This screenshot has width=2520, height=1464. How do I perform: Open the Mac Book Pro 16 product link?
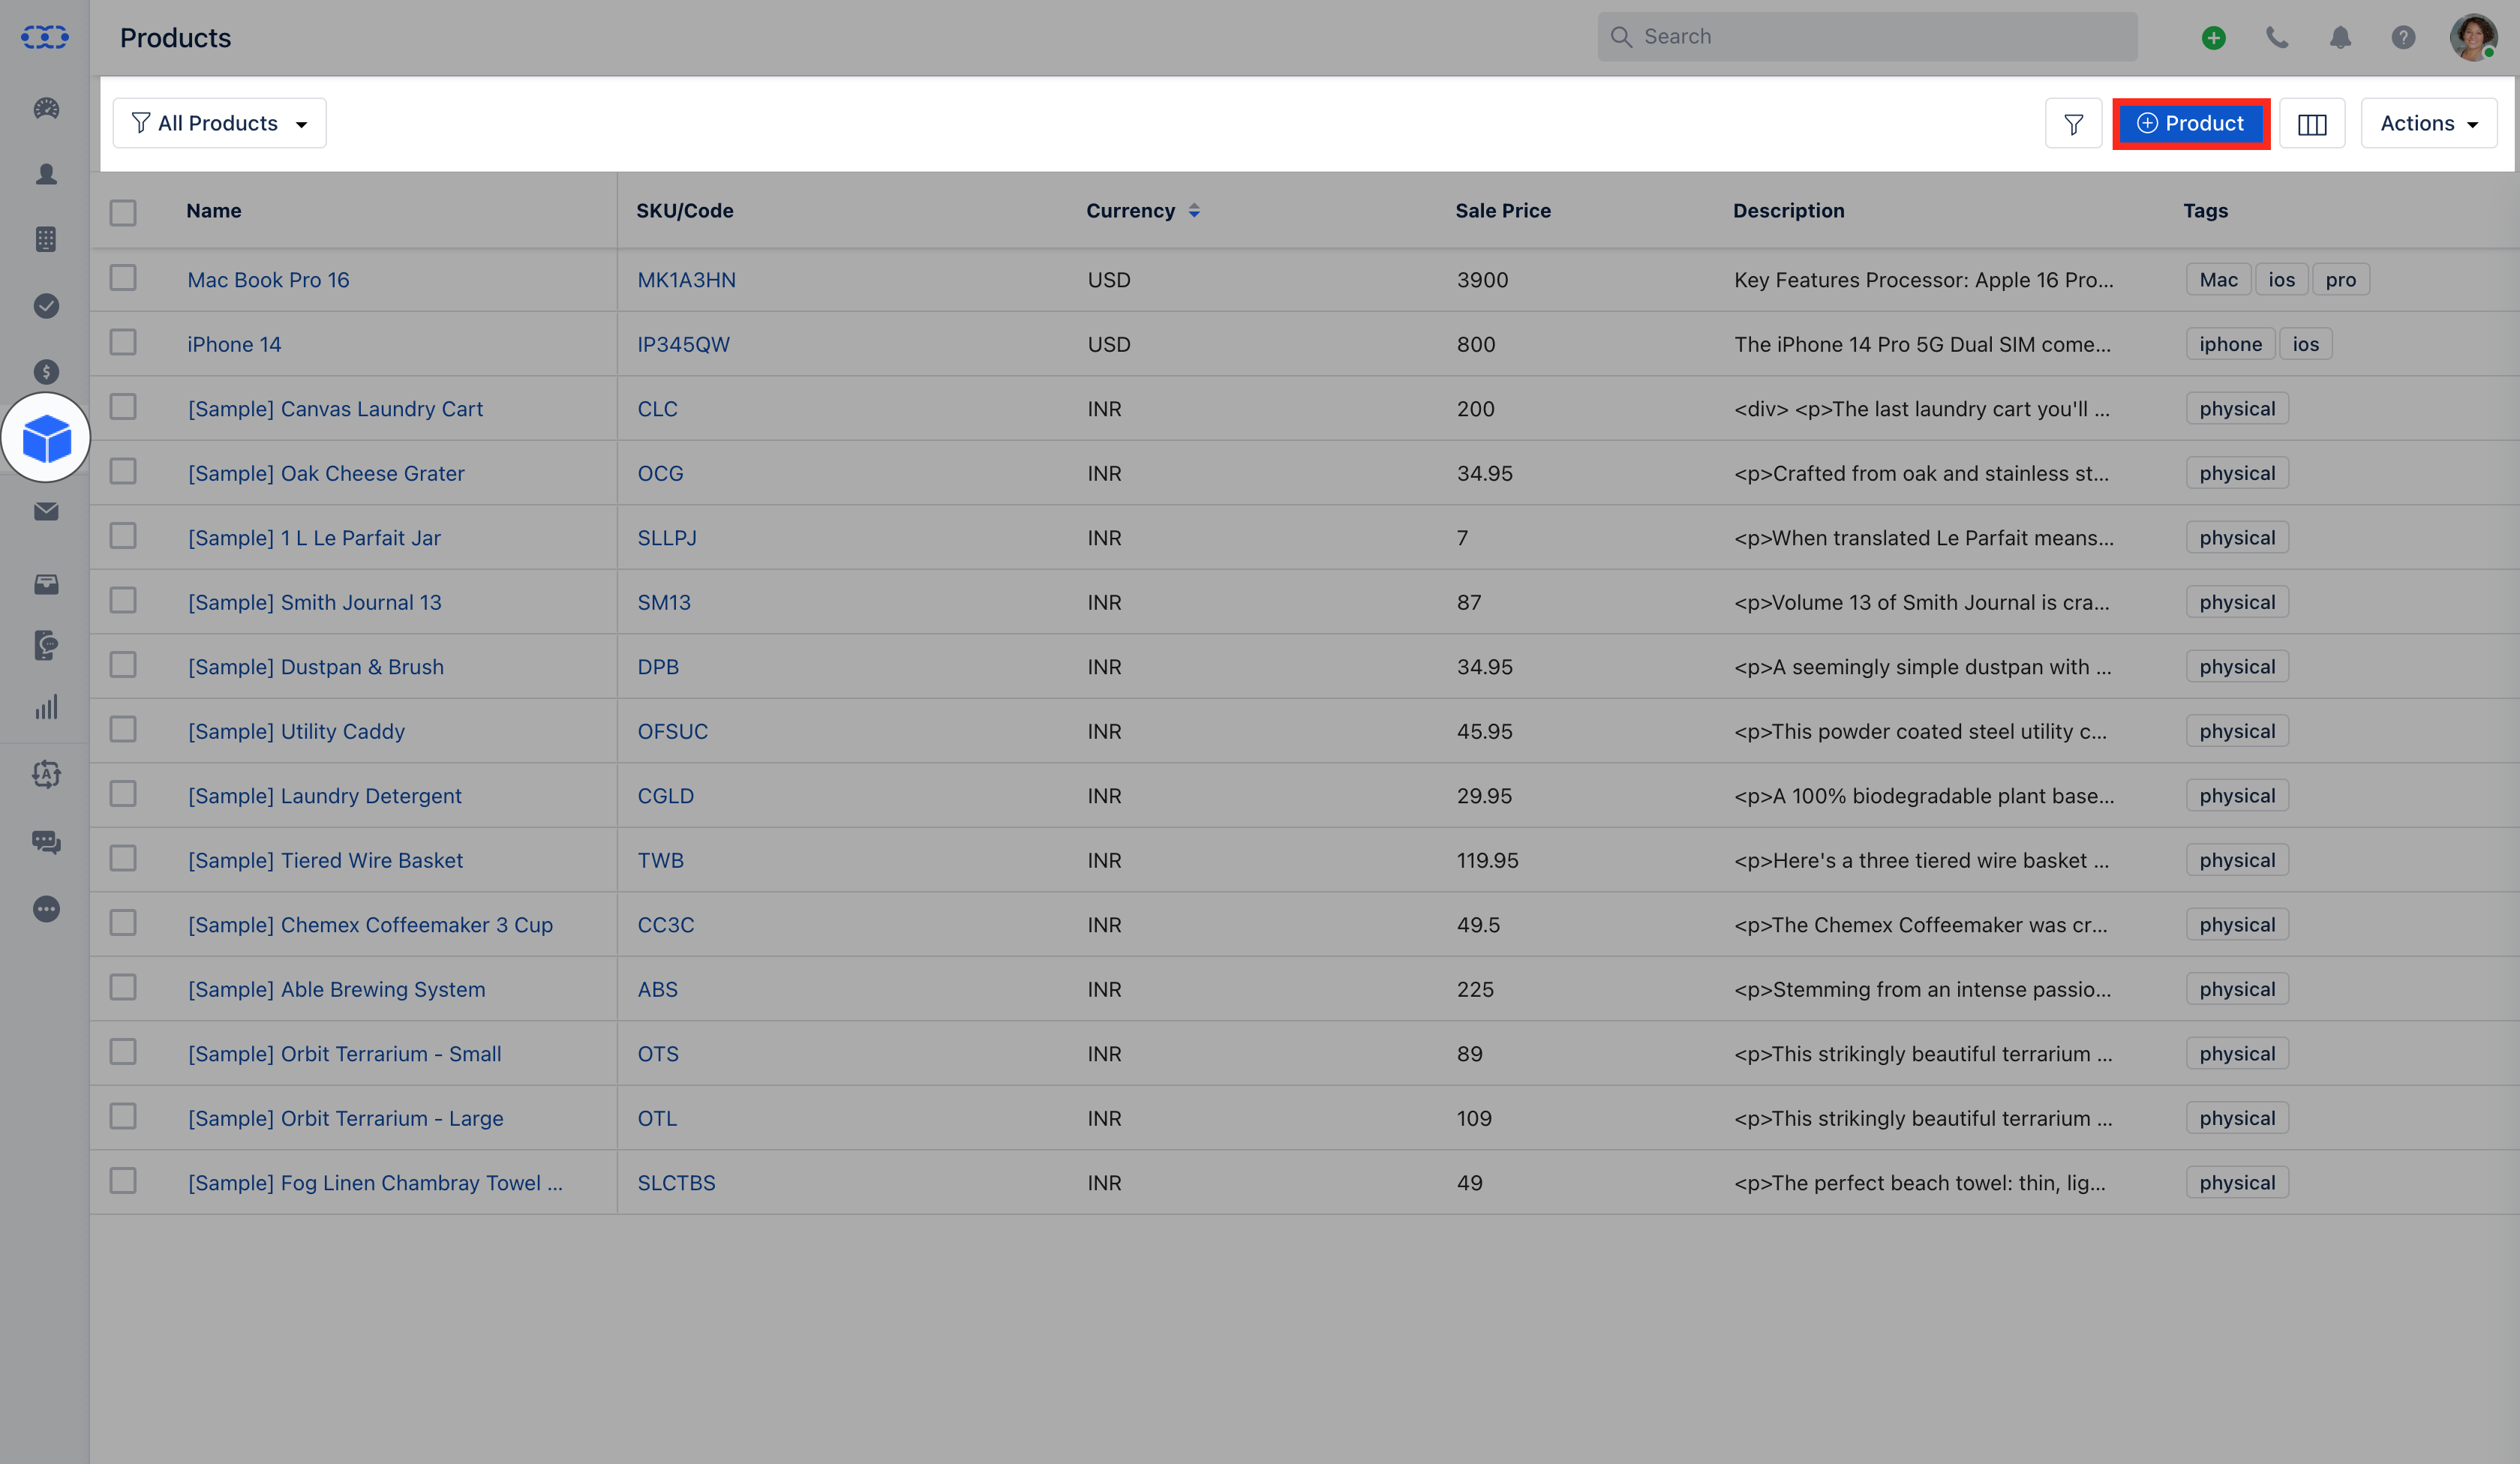[x=268, y=280]
